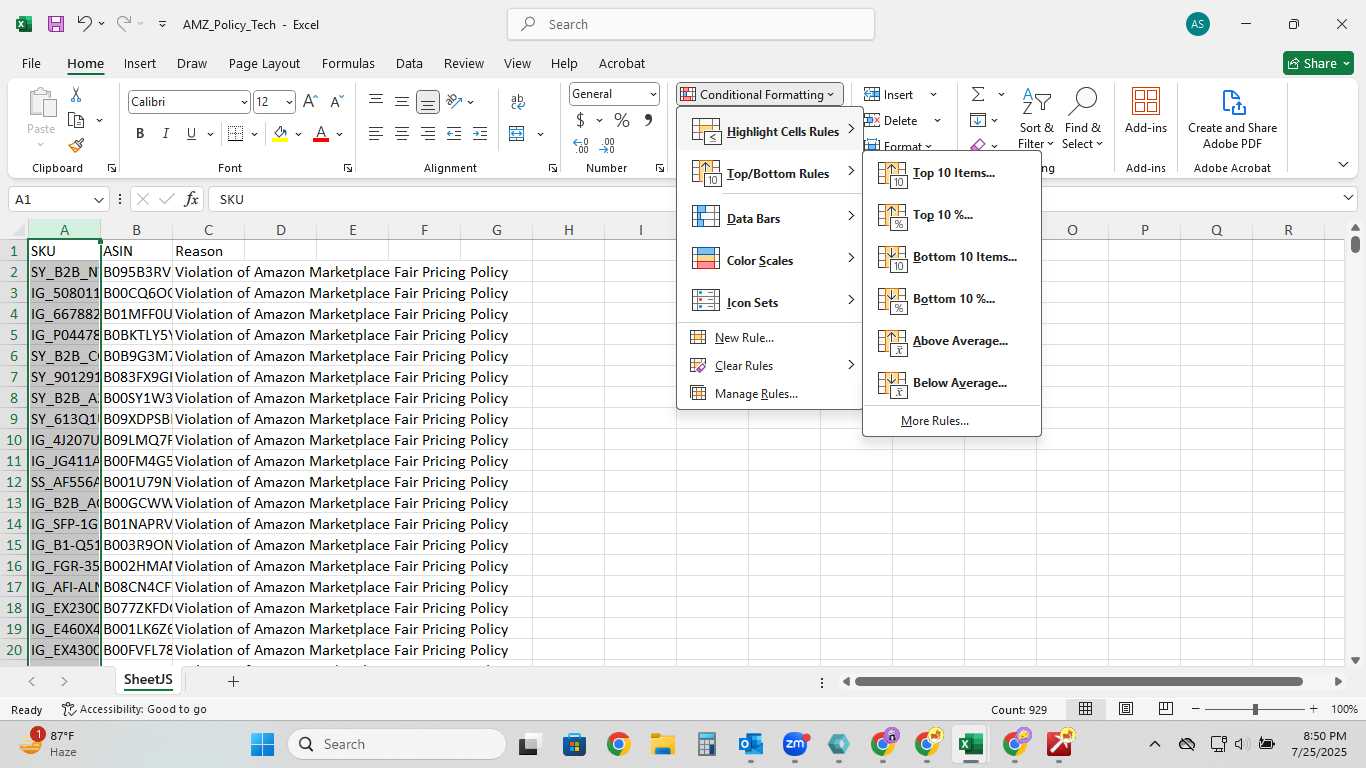Click the Center align icon

coord(402,134)
